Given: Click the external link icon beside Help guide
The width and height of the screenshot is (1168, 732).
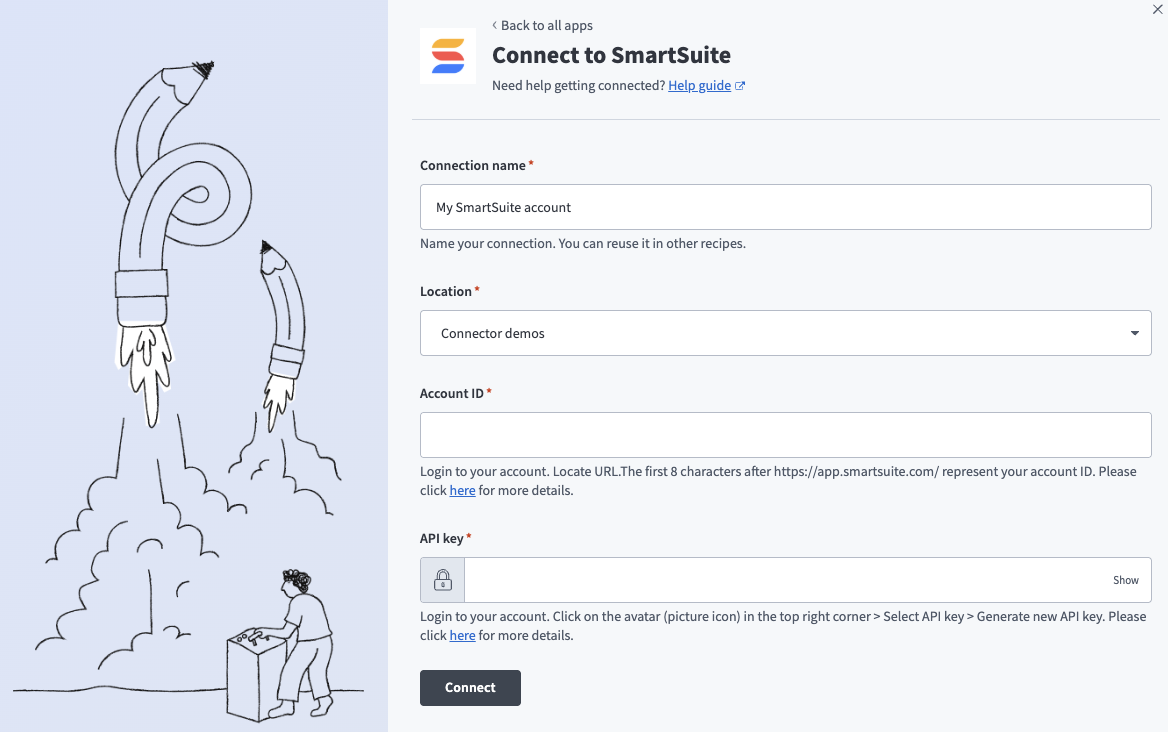Looking at the screenshot, I should click(739, 84).
